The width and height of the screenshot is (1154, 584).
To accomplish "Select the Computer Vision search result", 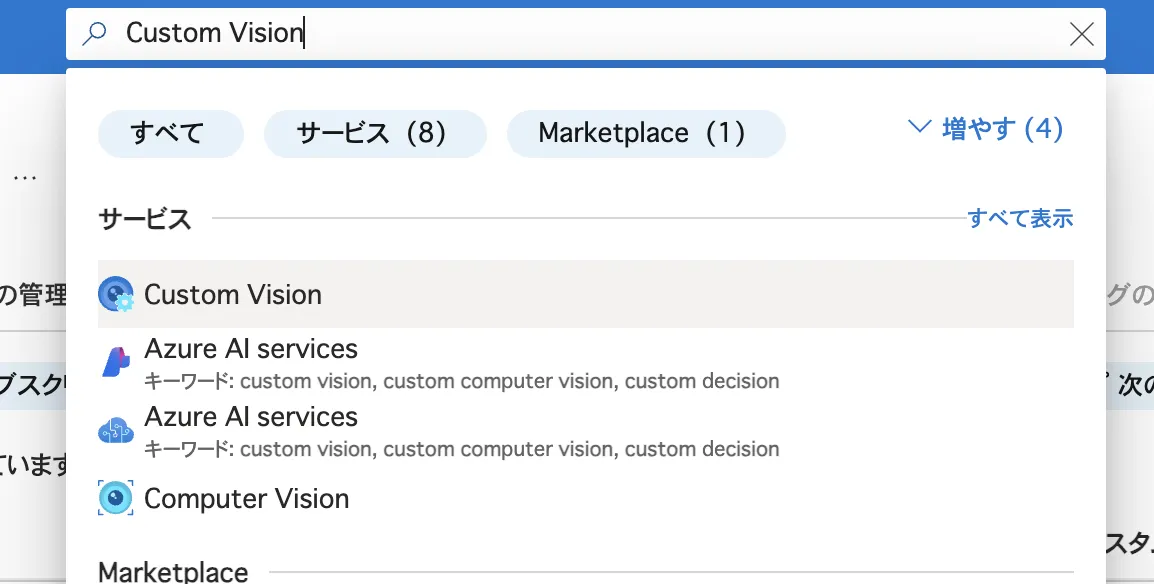I will coord(246,498).
